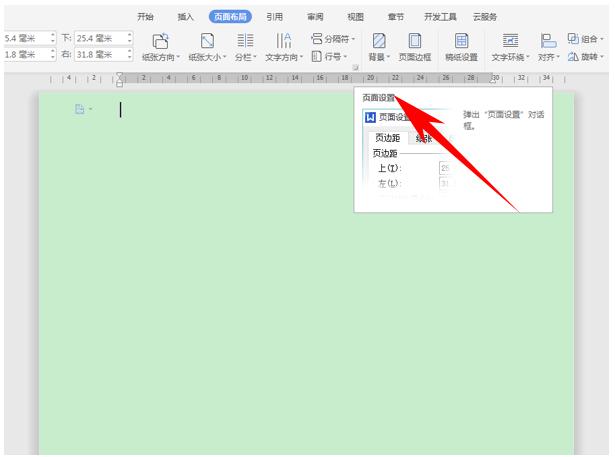Click the 文字方向 (text direction) icon
Screen dimensions: 615x457
tap(284, 40)
